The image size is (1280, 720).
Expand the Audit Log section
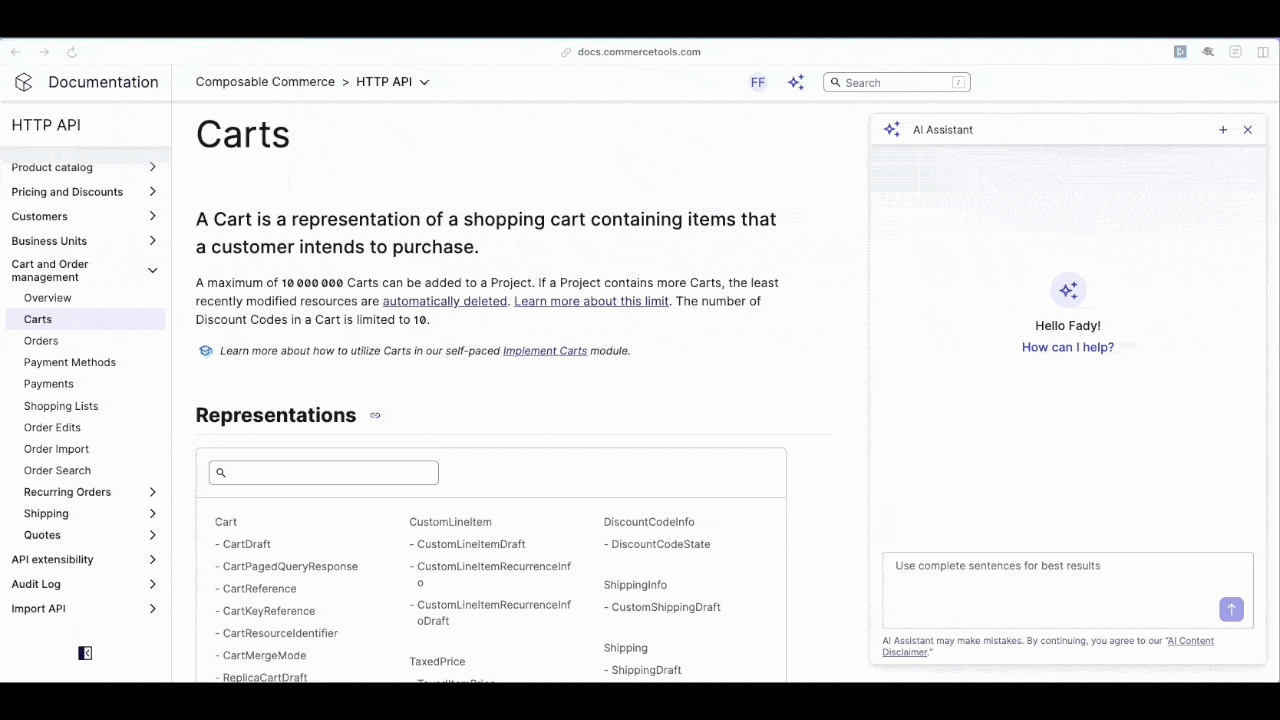pos(152,584)
